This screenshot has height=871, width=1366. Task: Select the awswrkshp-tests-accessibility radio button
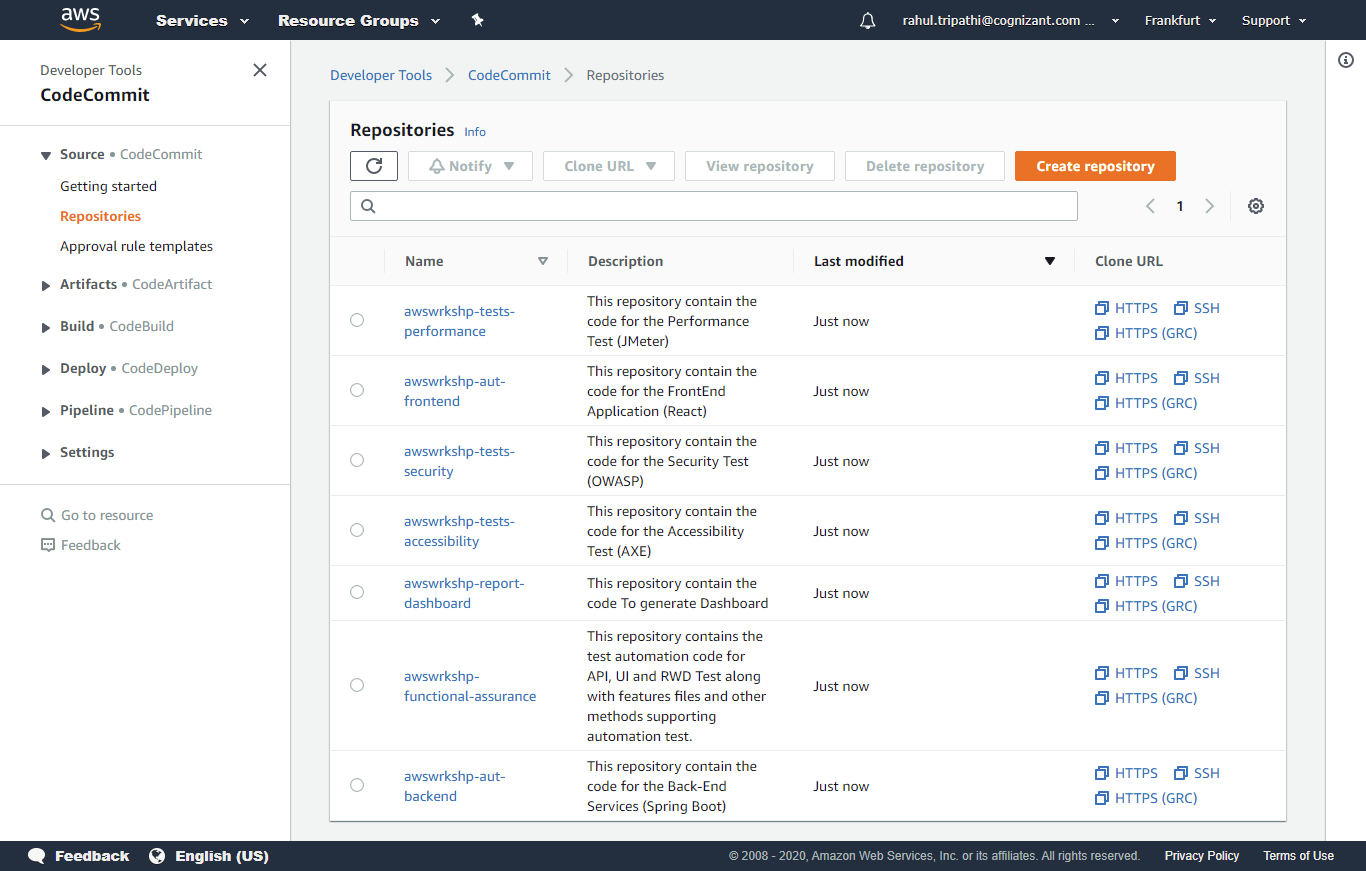pyautogui.click(x=357, y=530)
